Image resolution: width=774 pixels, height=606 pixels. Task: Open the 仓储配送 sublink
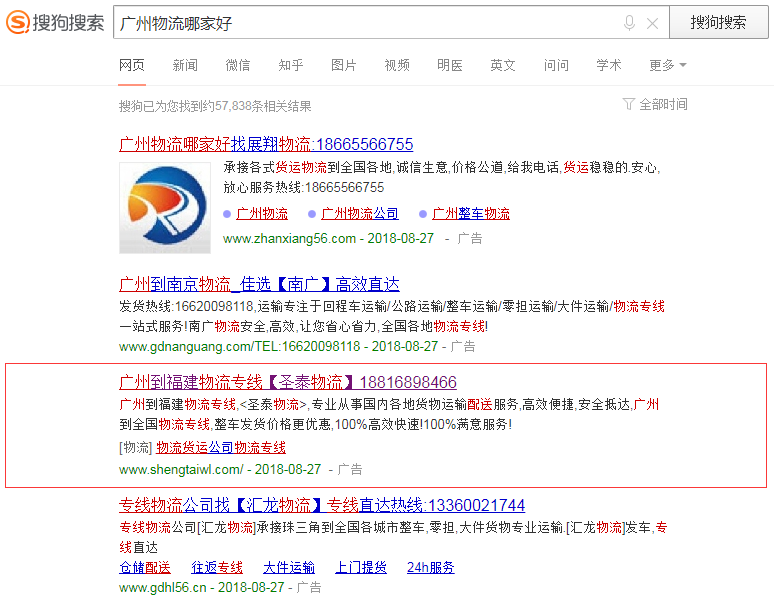point(145,568)
